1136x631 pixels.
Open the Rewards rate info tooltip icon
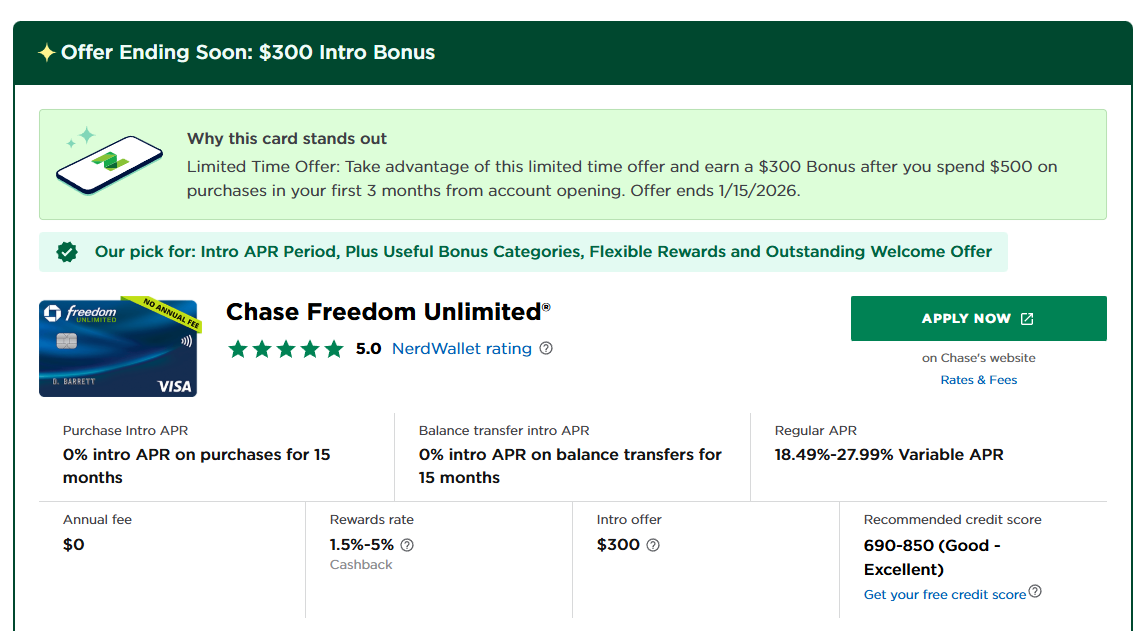(407, 545)
